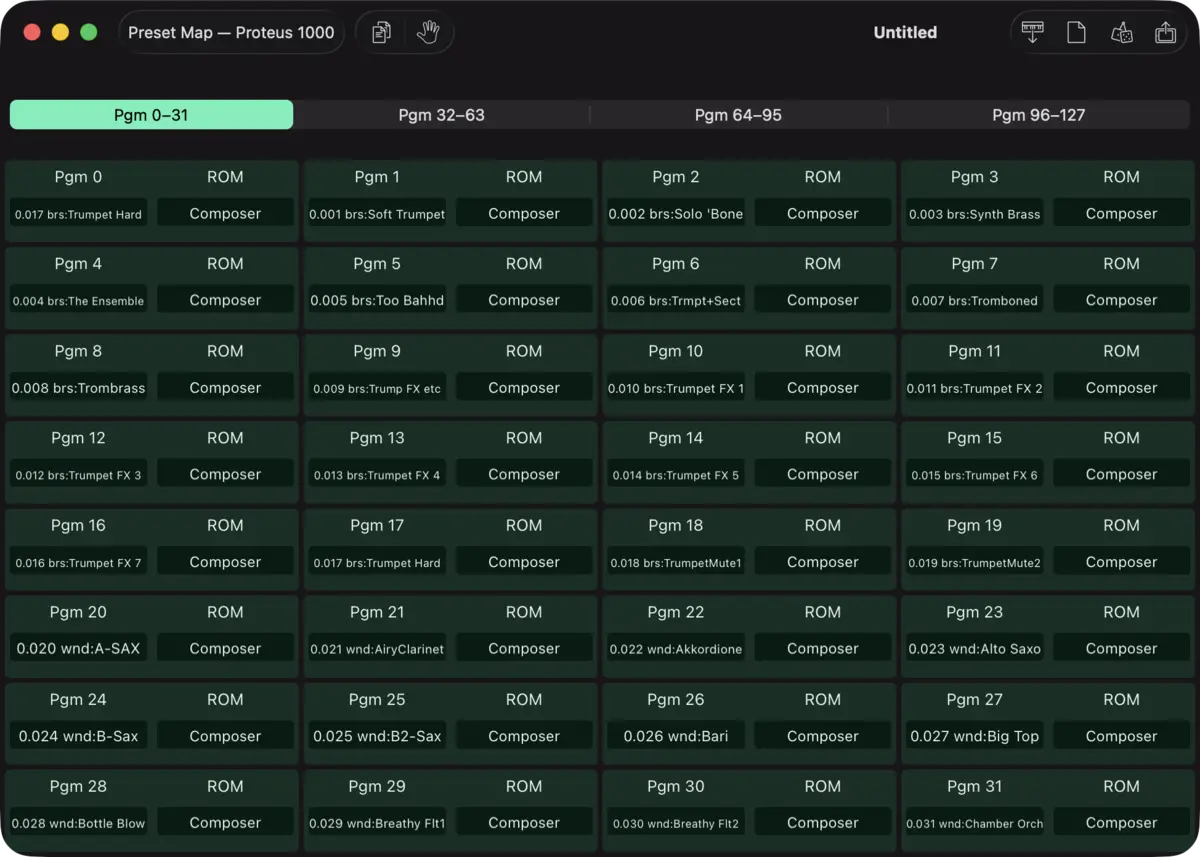Pick the 0.021 wnd:AiryClarinet preset field
Screen dimensions: 1200x857
click(x=377, y=649)
